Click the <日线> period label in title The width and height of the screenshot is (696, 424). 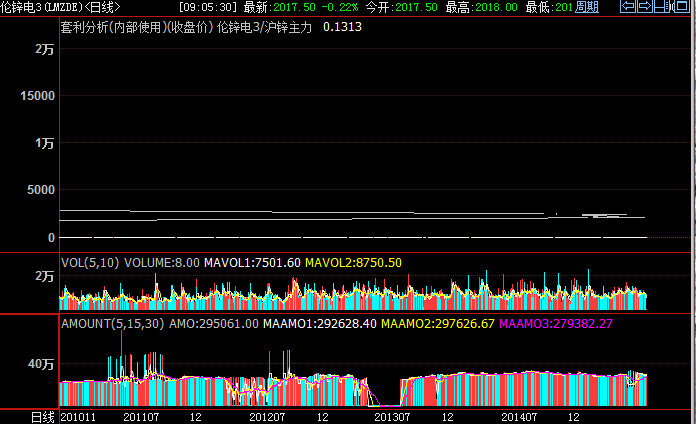(x=102, y=7)
